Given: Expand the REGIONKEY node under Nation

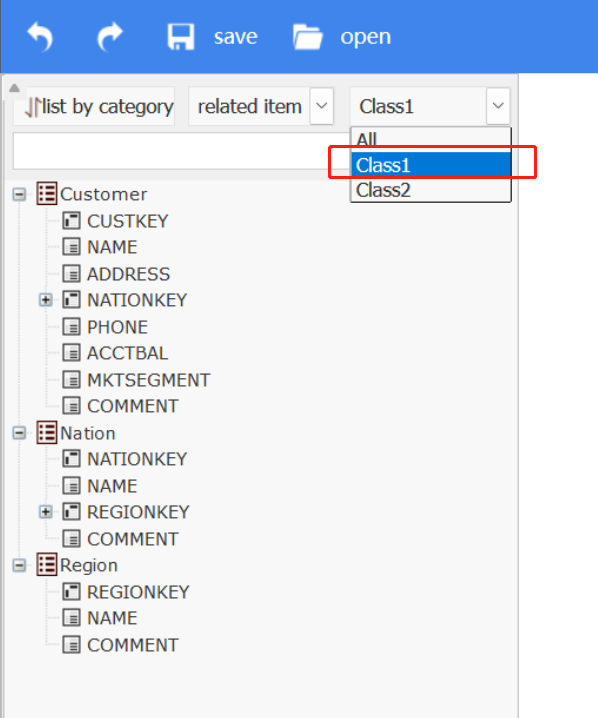Looking at the screenshot, I should (x=45, y=511).
